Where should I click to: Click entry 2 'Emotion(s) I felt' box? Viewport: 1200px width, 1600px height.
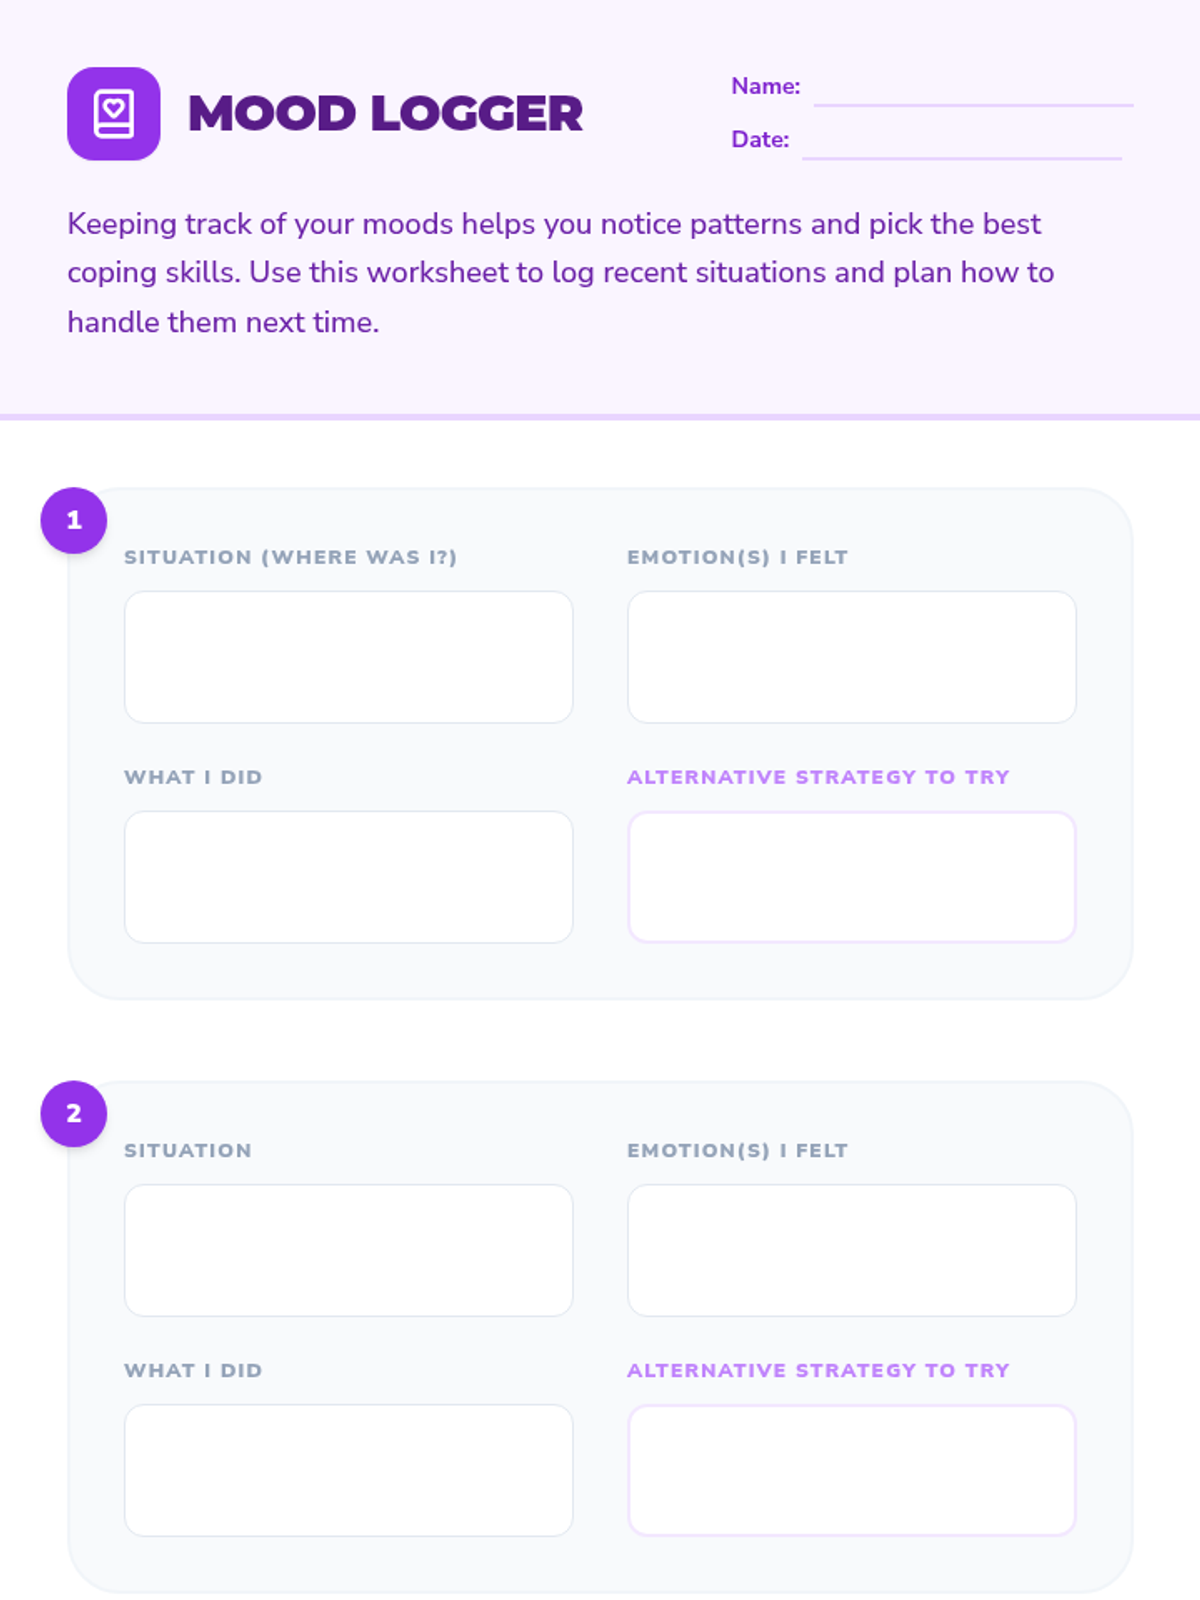[851, 1250]
